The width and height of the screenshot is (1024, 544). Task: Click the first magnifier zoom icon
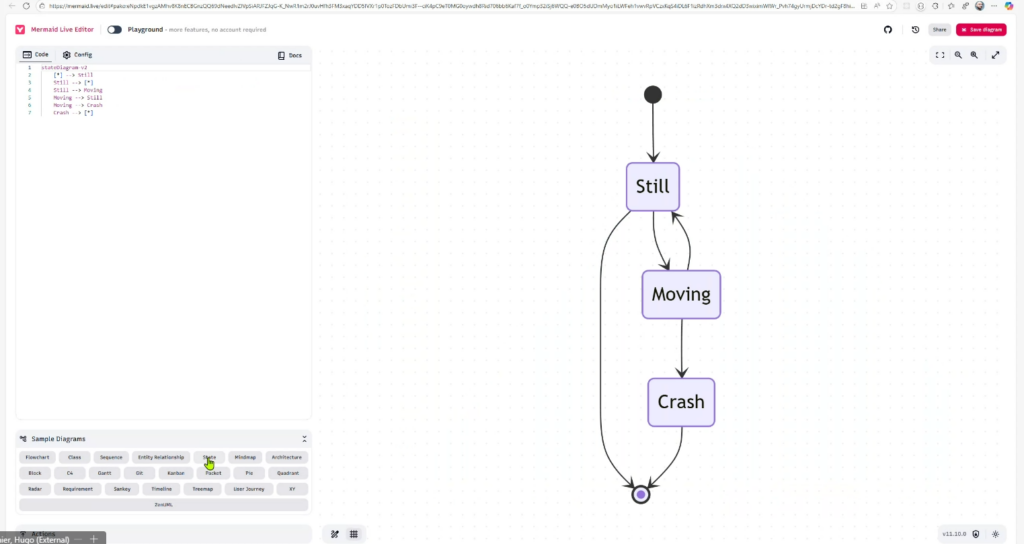[x=958, y=55]
